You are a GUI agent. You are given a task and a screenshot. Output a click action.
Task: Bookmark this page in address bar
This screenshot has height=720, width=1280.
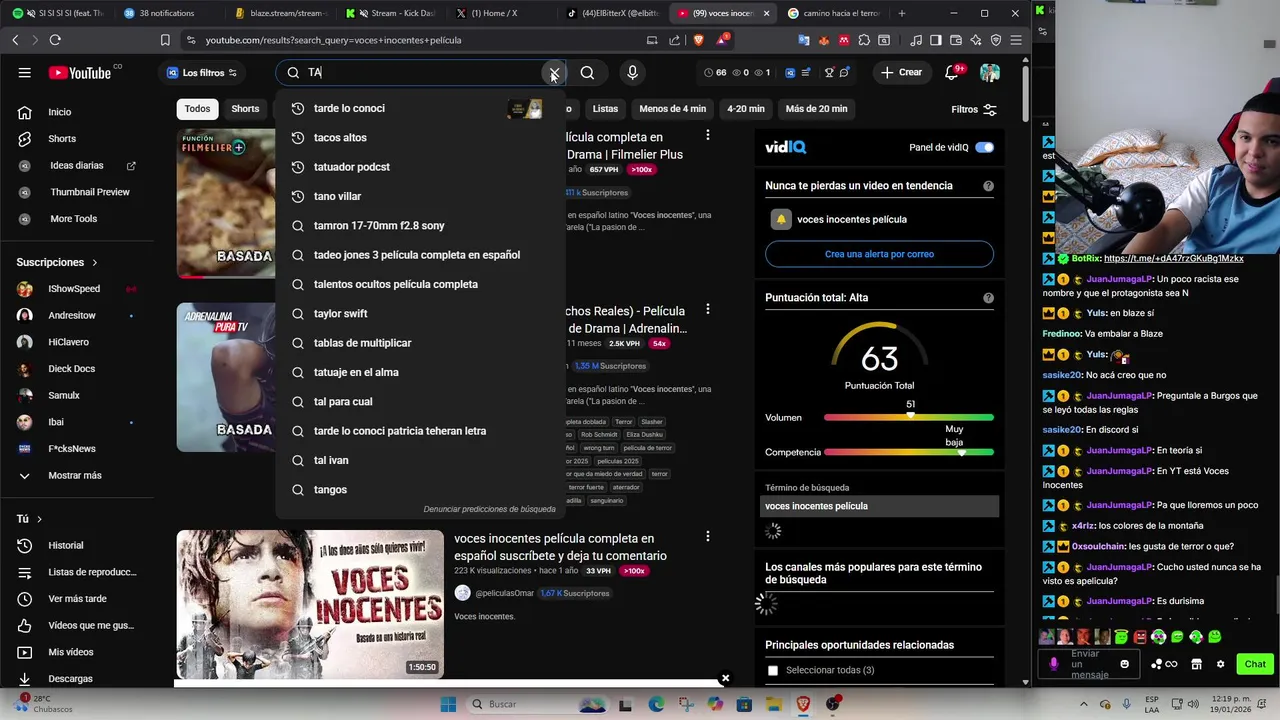[165, 40]
